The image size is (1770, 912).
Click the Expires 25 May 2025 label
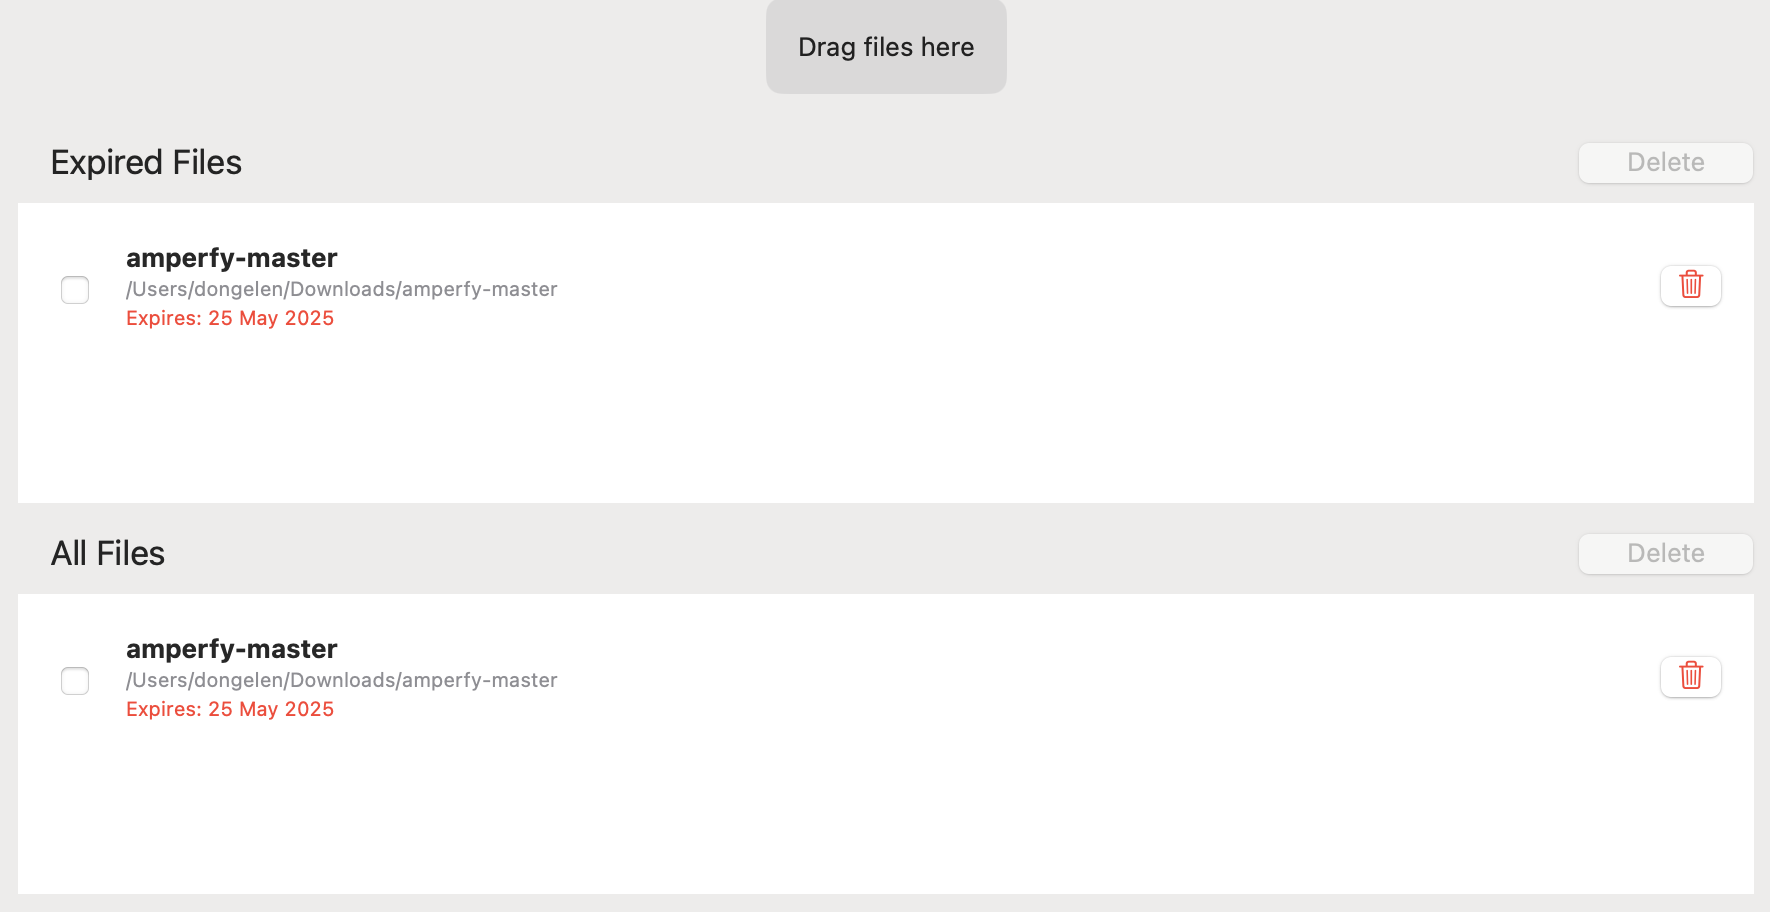point(230,318)
